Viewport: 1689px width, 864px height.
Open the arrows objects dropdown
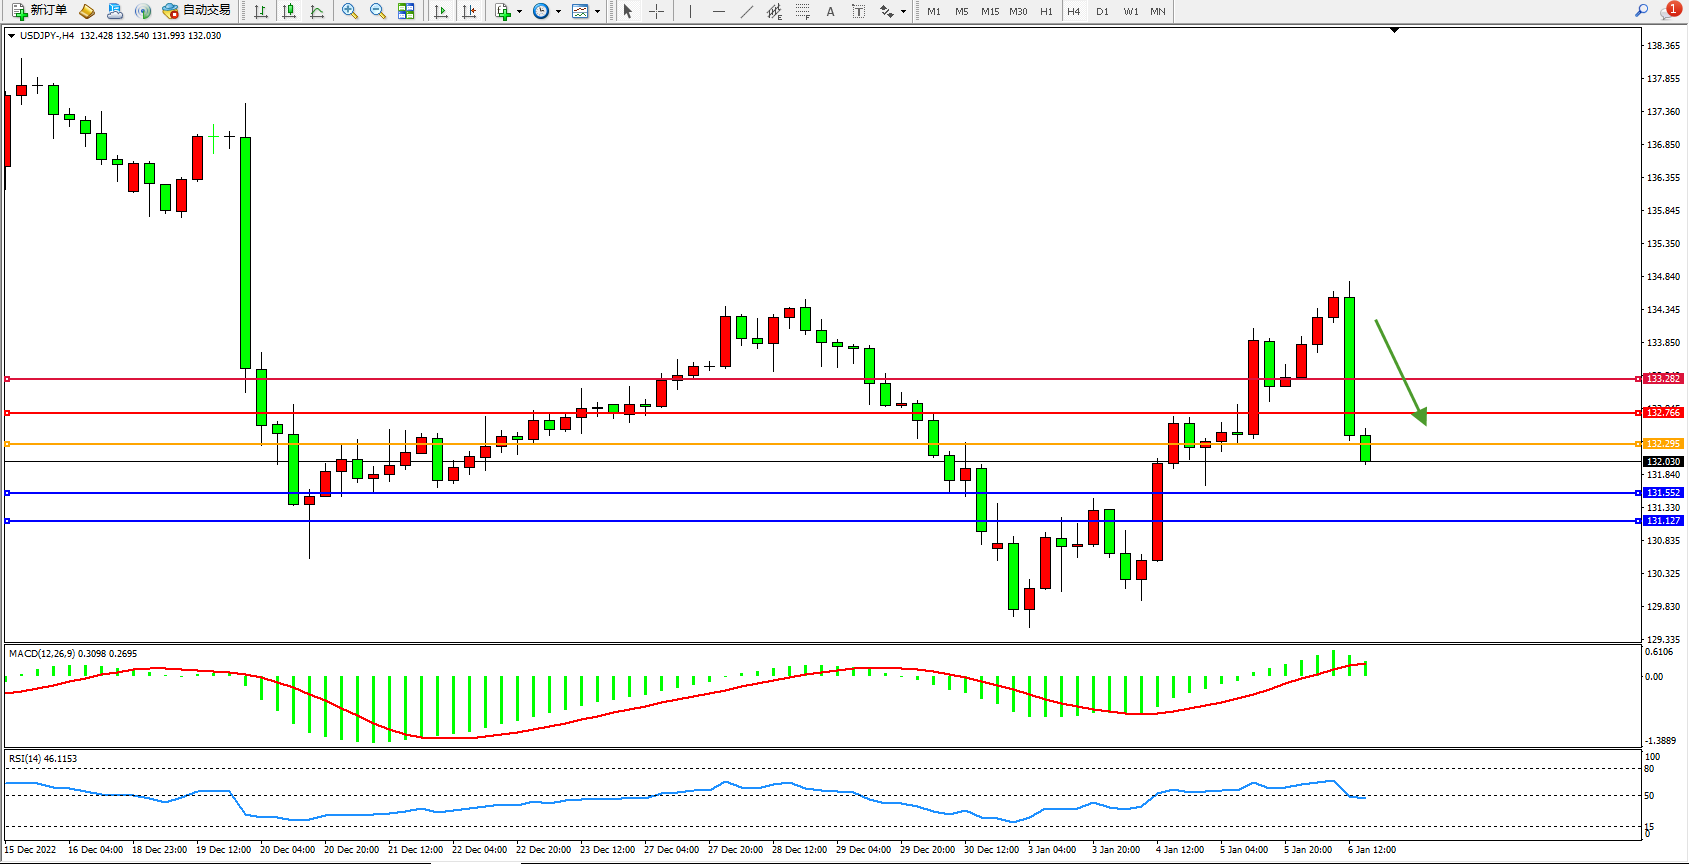pyautogui.click(x=903, y=12)
